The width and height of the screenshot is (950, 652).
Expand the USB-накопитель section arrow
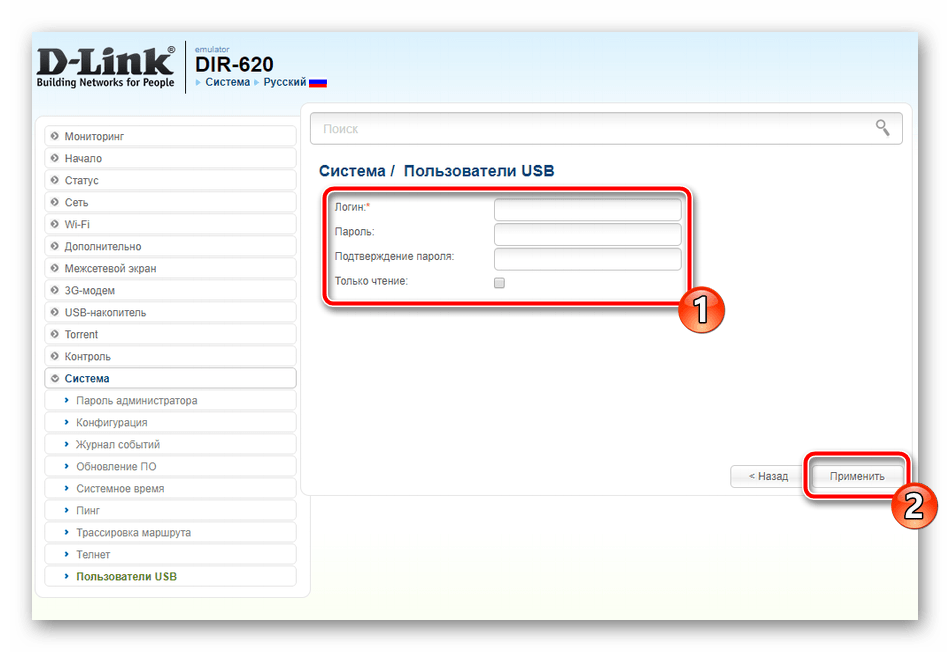55,312
